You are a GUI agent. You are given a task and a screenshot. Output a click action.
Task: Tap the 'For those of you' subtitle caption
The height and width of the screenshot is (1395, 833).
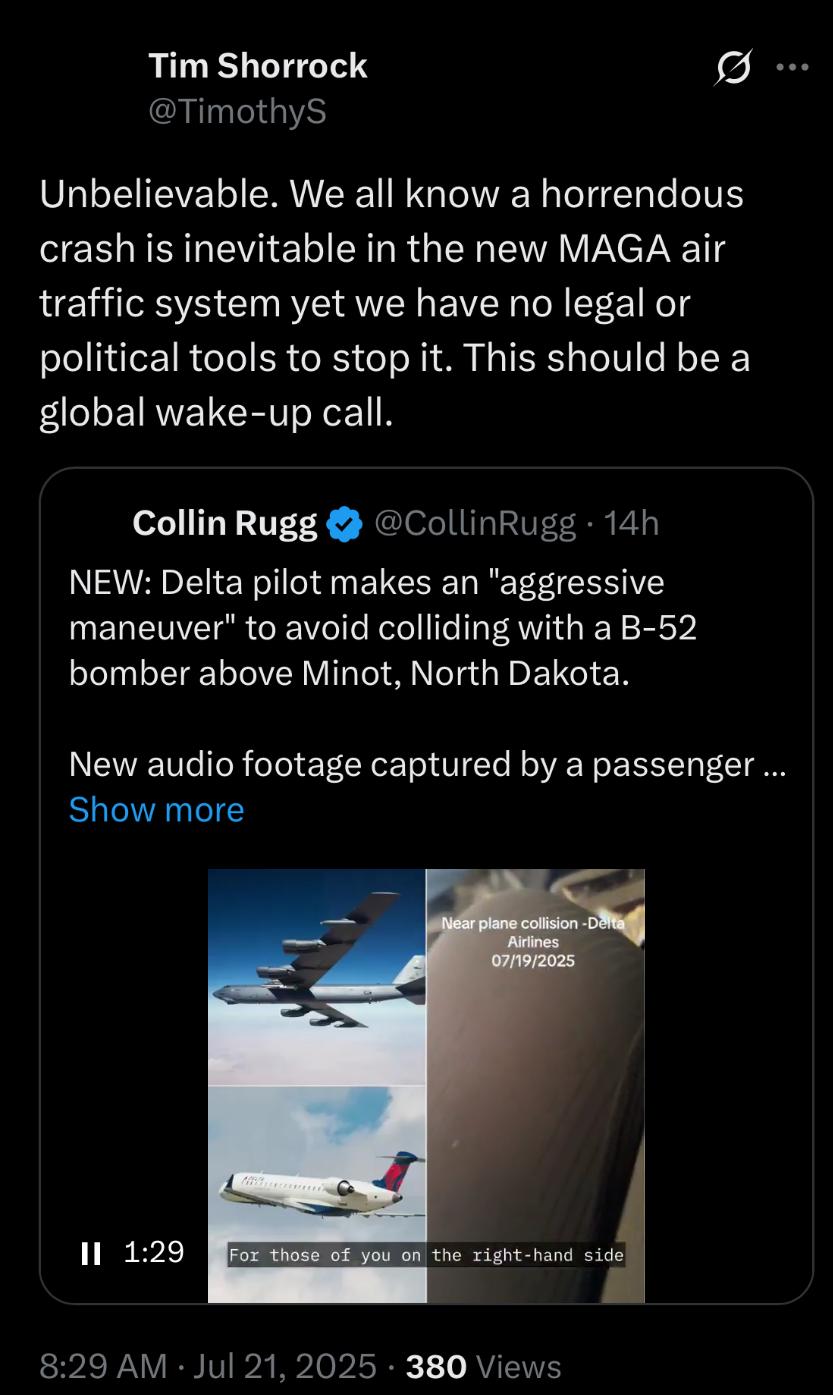click(426, 1255)
